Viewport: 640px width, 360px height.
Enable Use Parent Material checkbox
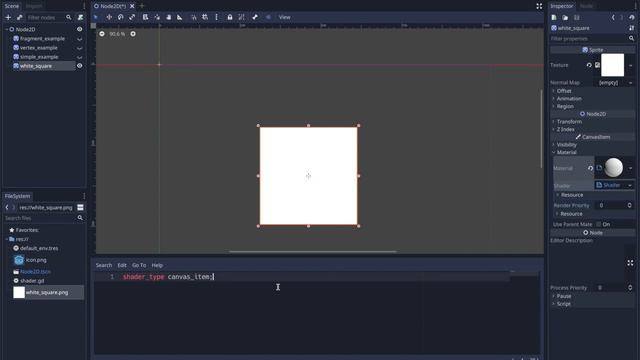tap(599, 224)
